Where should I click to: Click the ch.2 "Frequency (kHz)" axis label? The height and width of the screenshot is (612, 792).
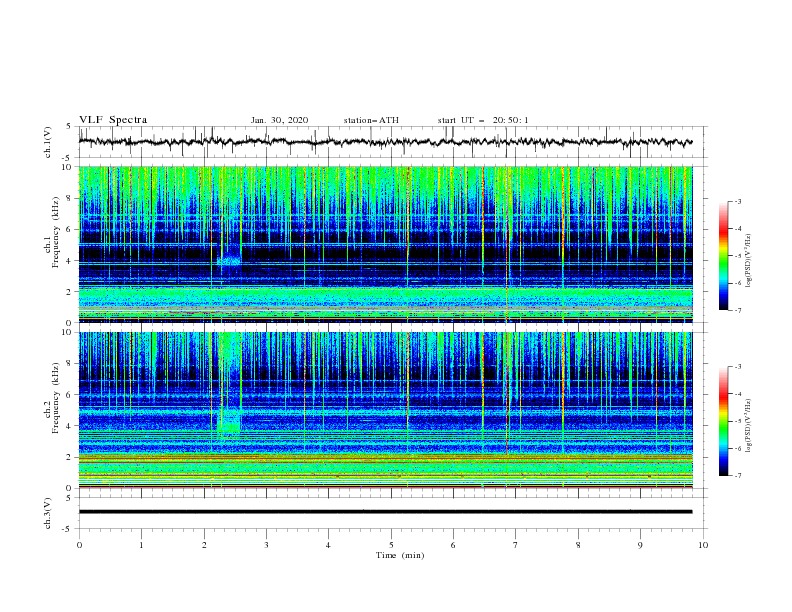tap(55, 398)
